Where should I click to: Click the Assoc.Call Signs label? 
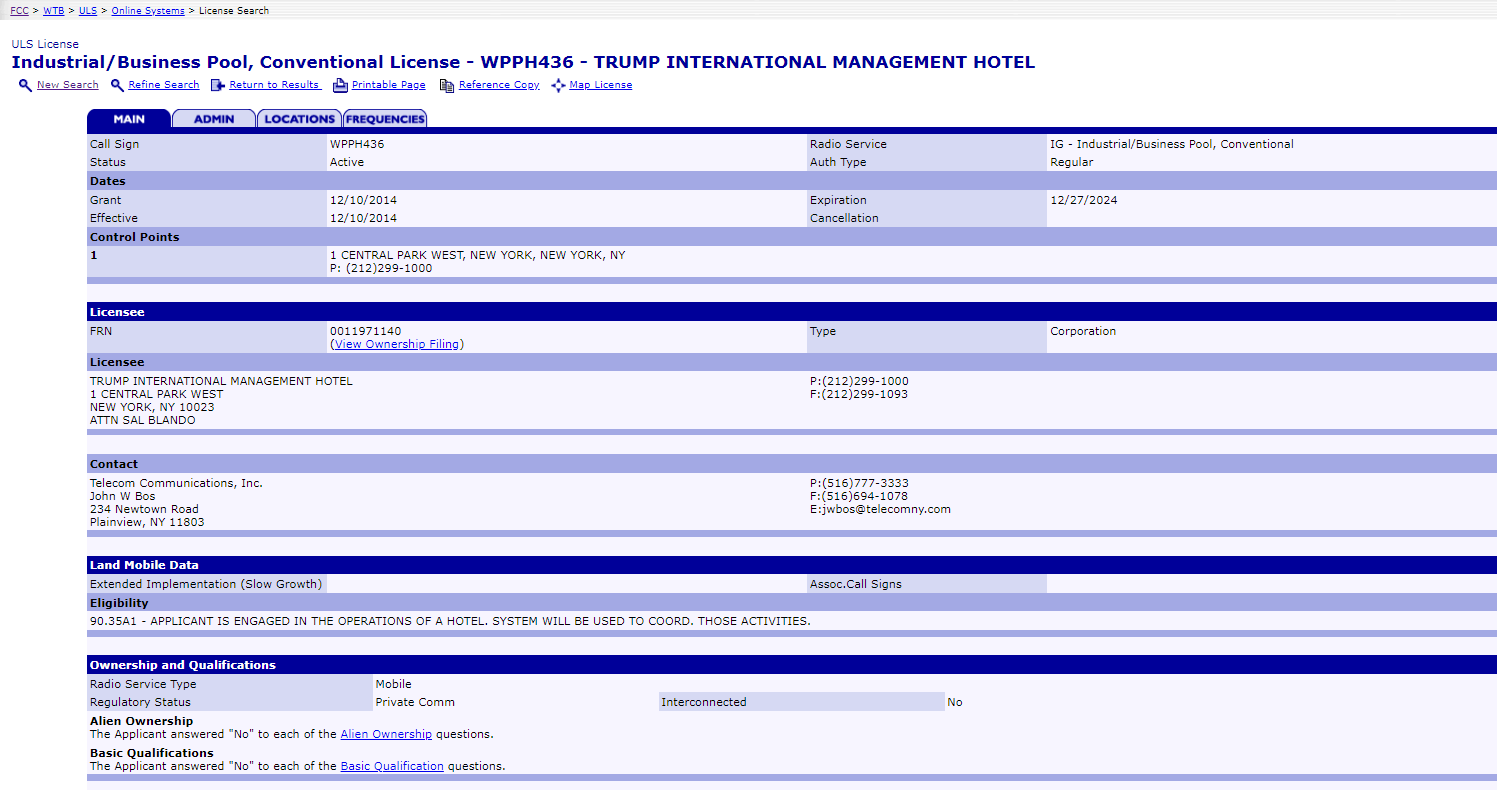(856, 584)
